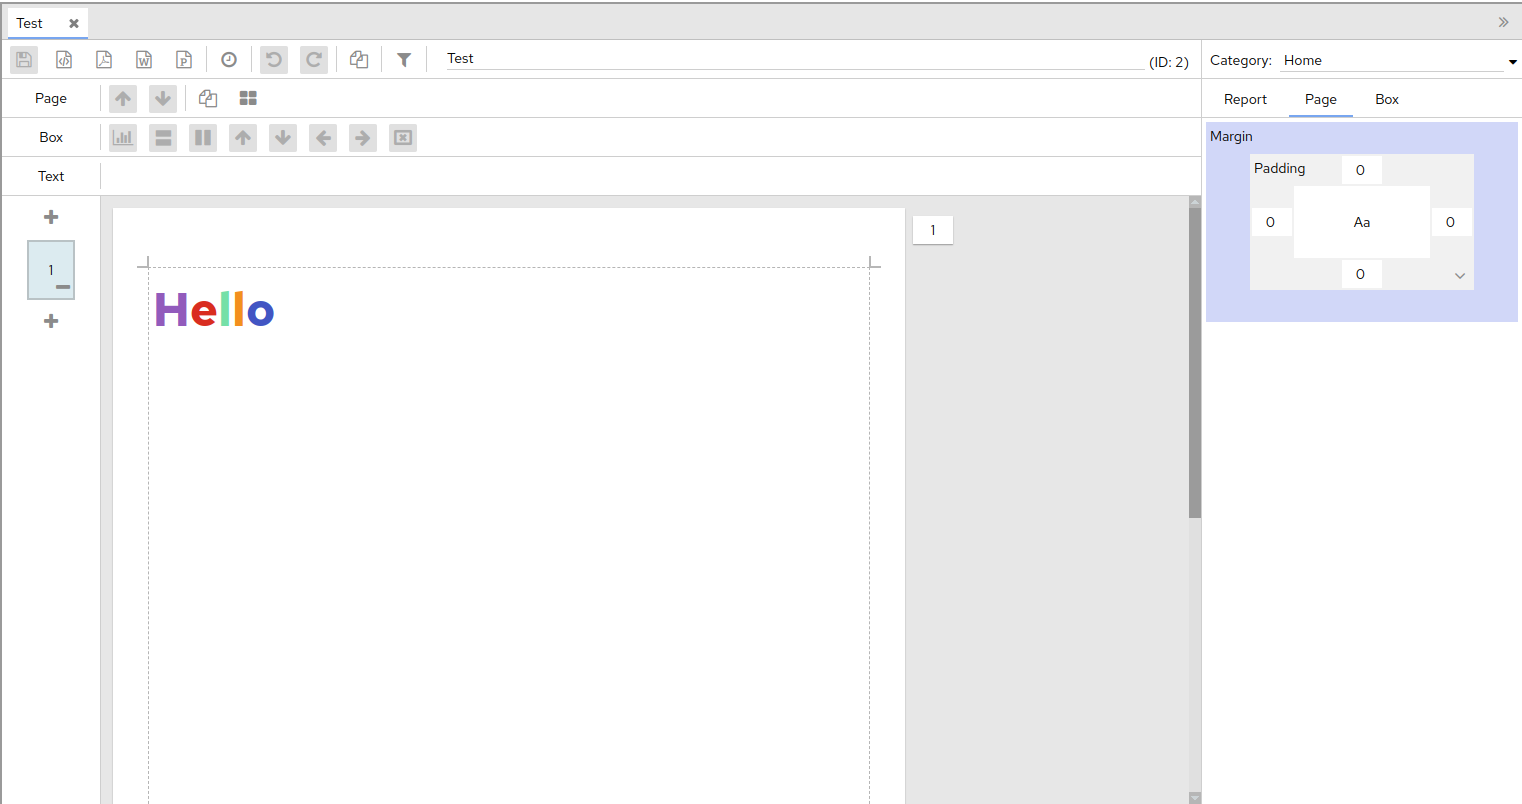The width and height of the screenshot is (1522, 804).
Task: Click the delete box X icon
Action: 403,137
